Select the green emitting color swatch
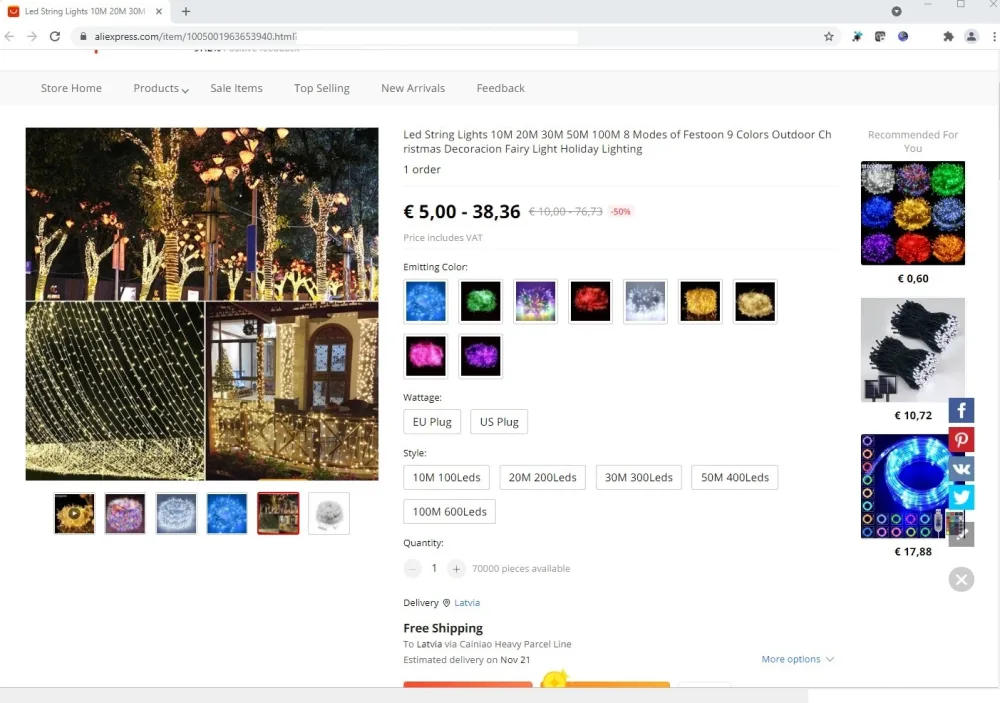This screenshot has height=703, width=1000. [480, 301]
